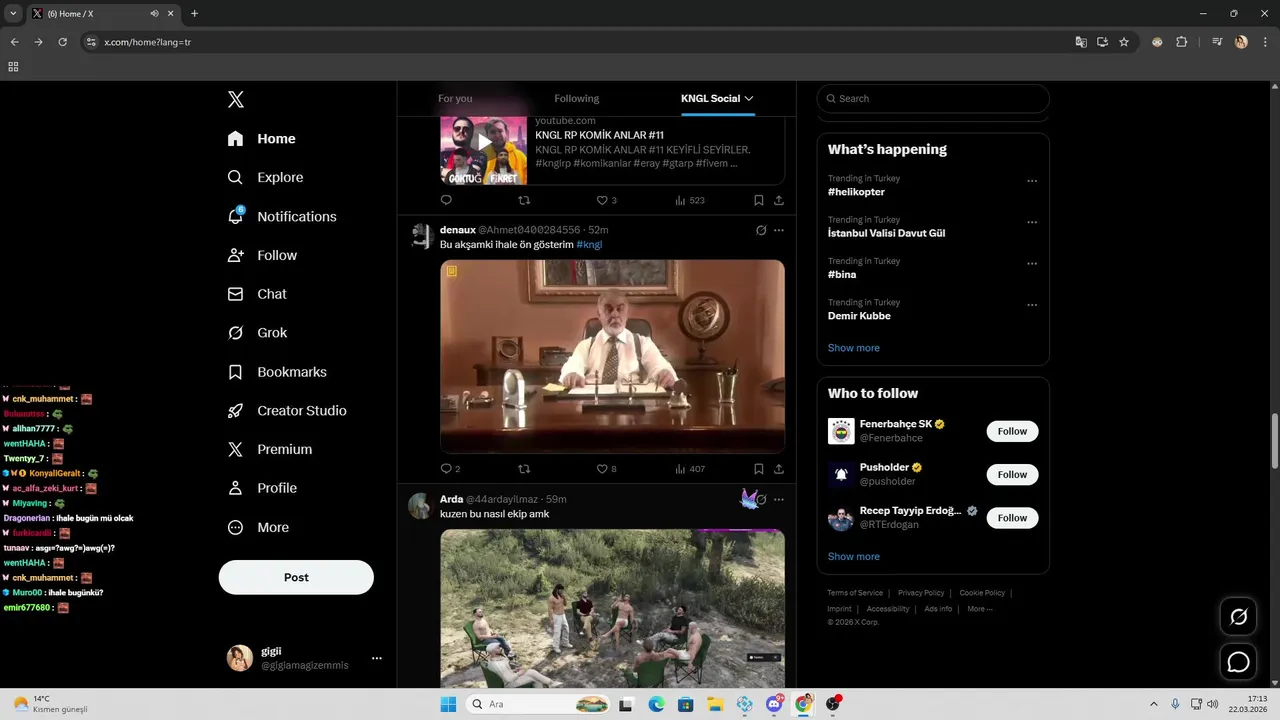
Task: Open Notifications from the sidebar
Action: point(282,216)
